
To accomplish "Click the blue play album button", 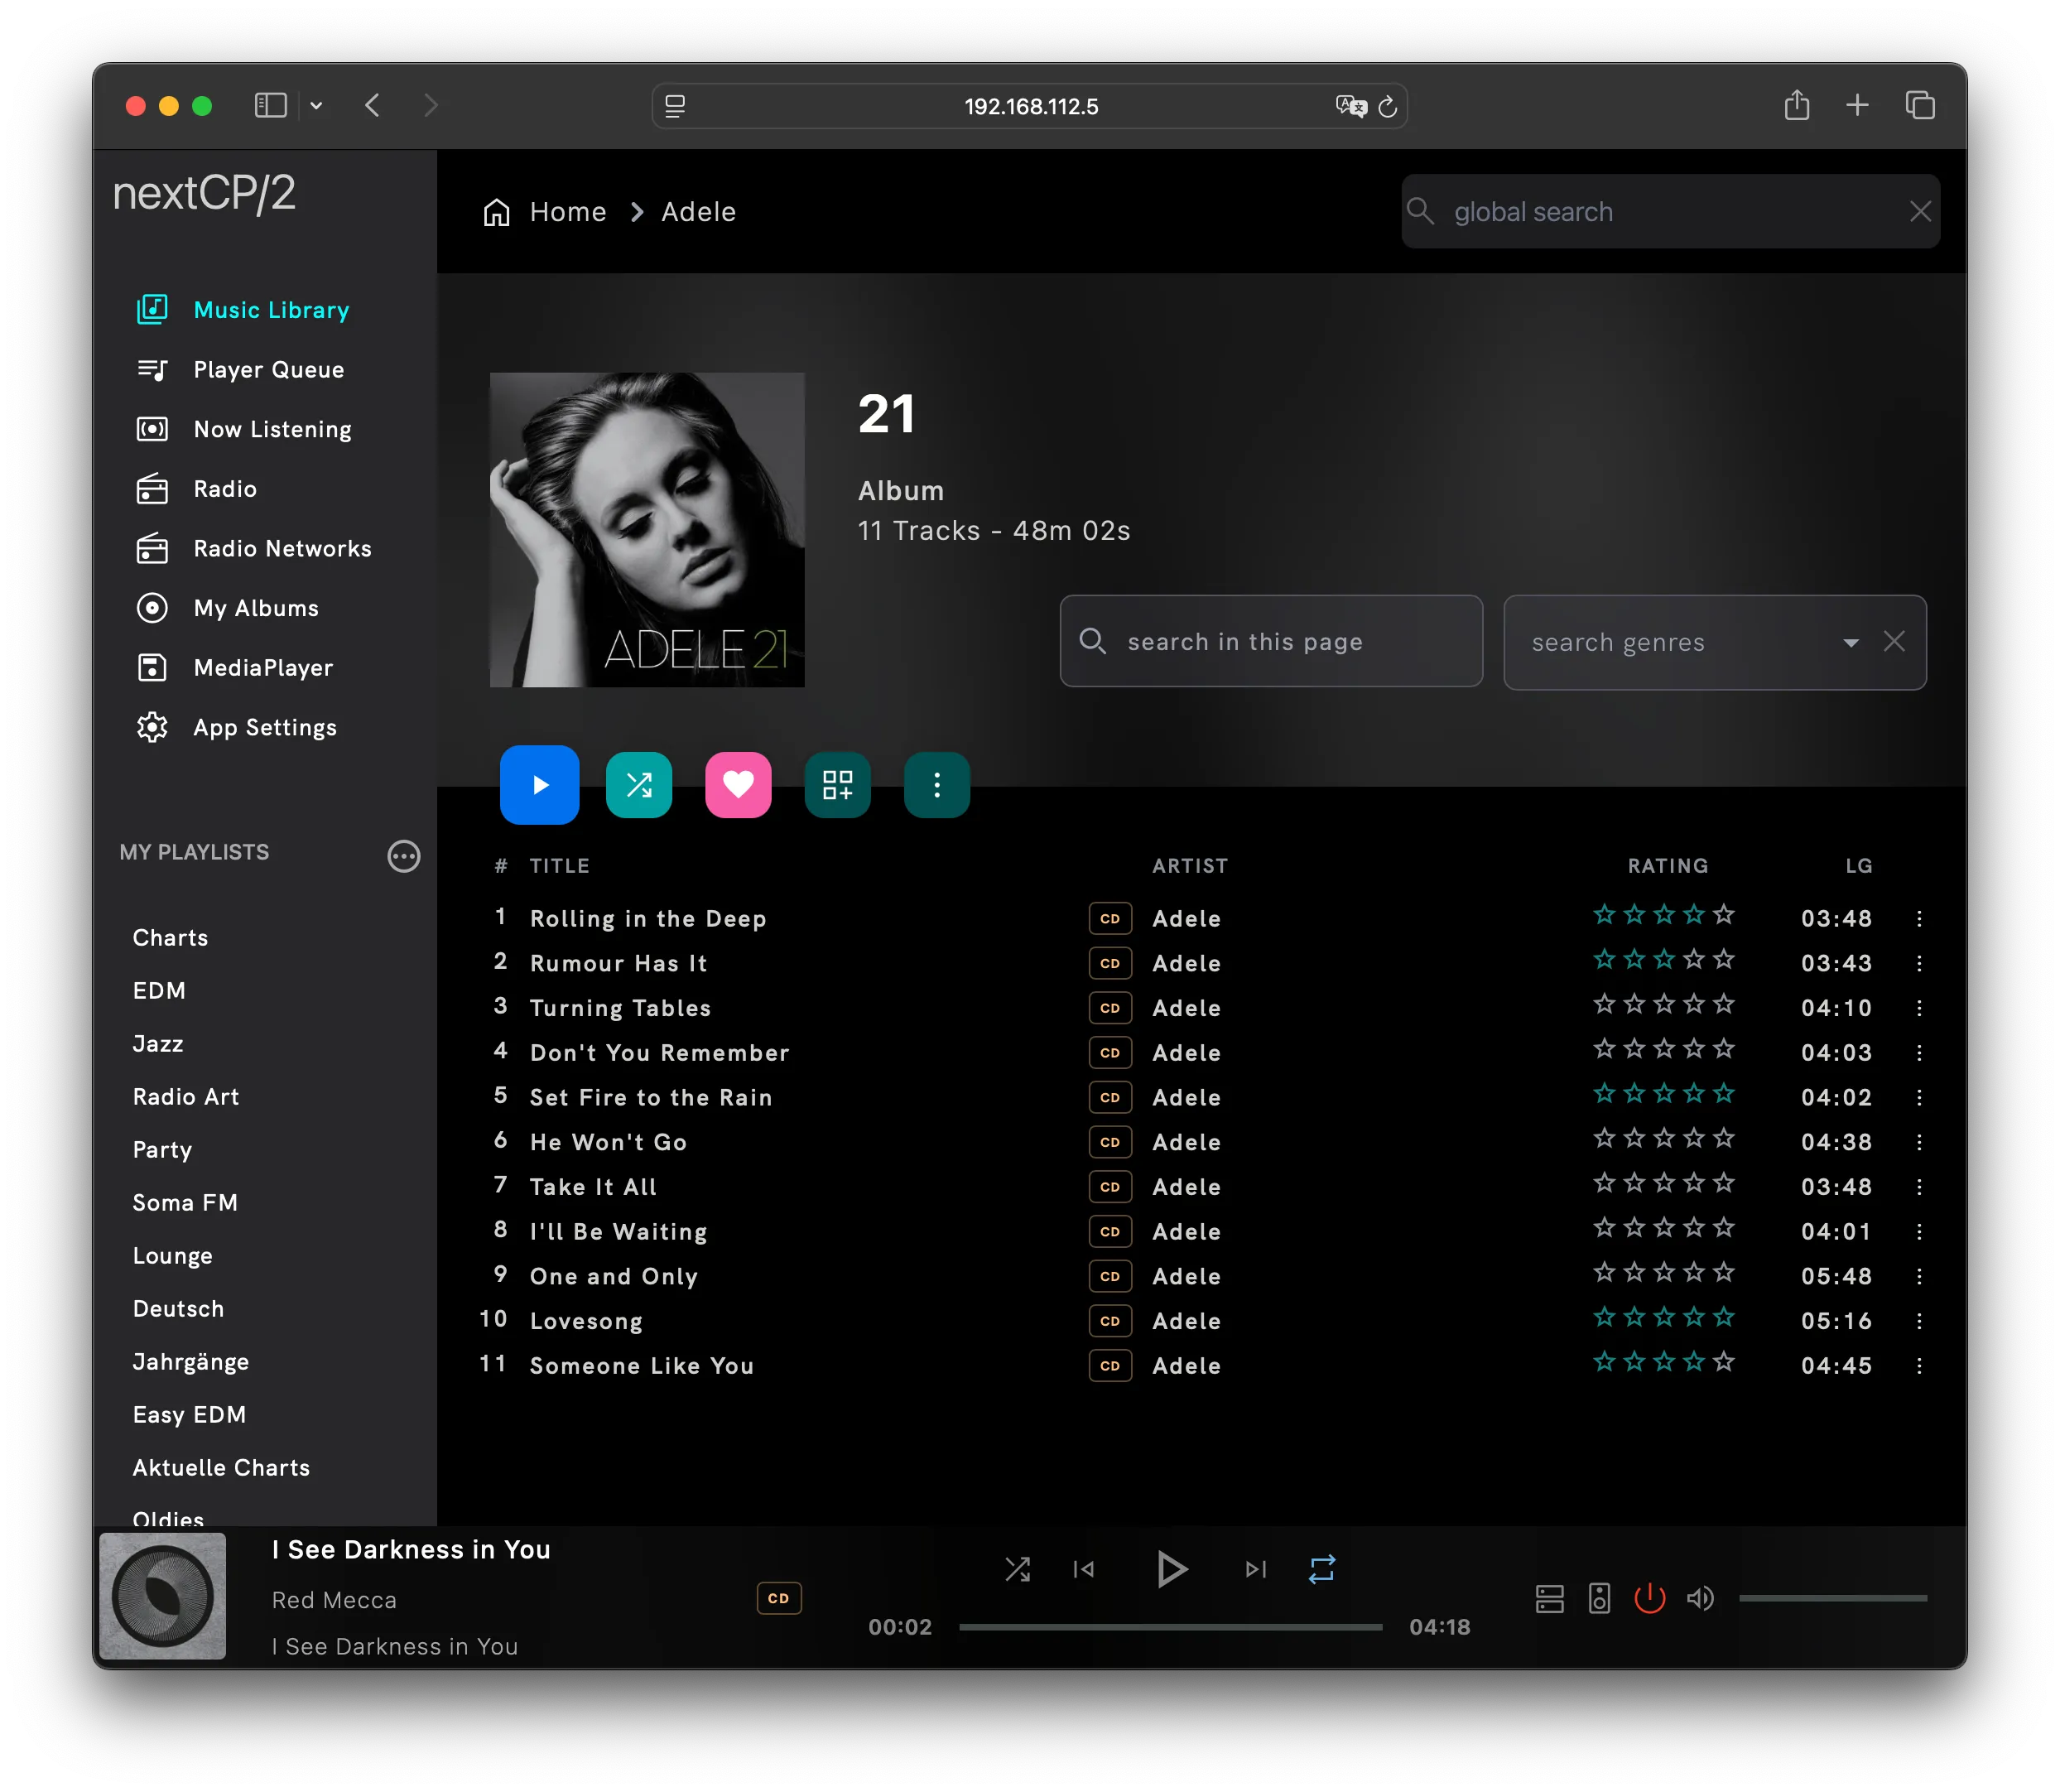I will (539, 785).
